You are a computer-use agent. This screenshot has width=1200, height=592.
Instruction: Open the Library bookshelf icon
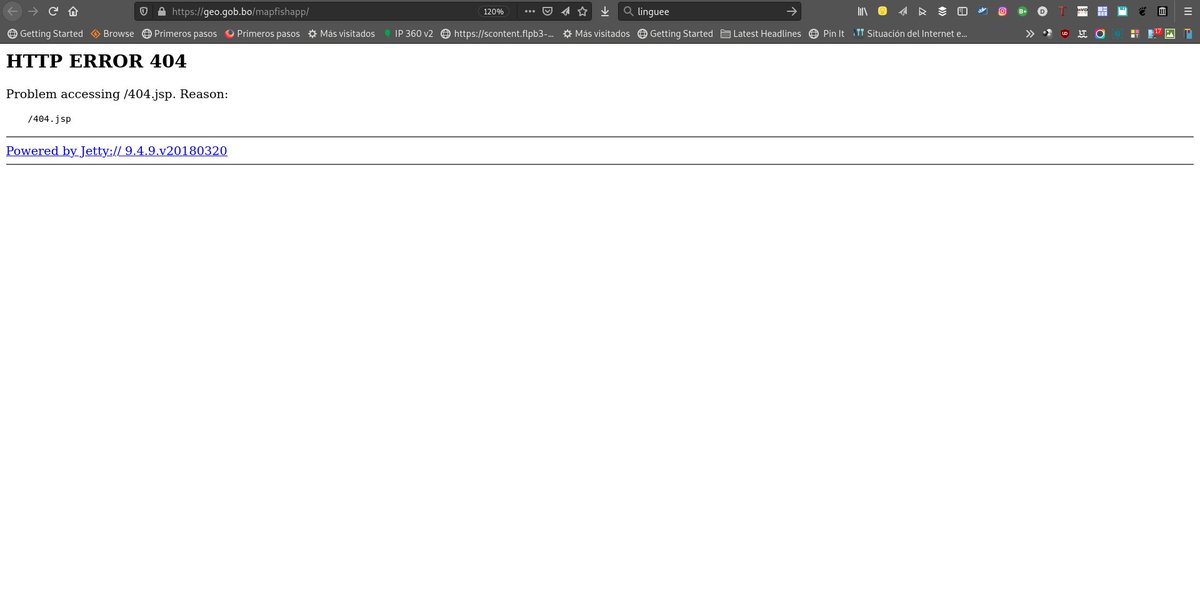point(862,11)
